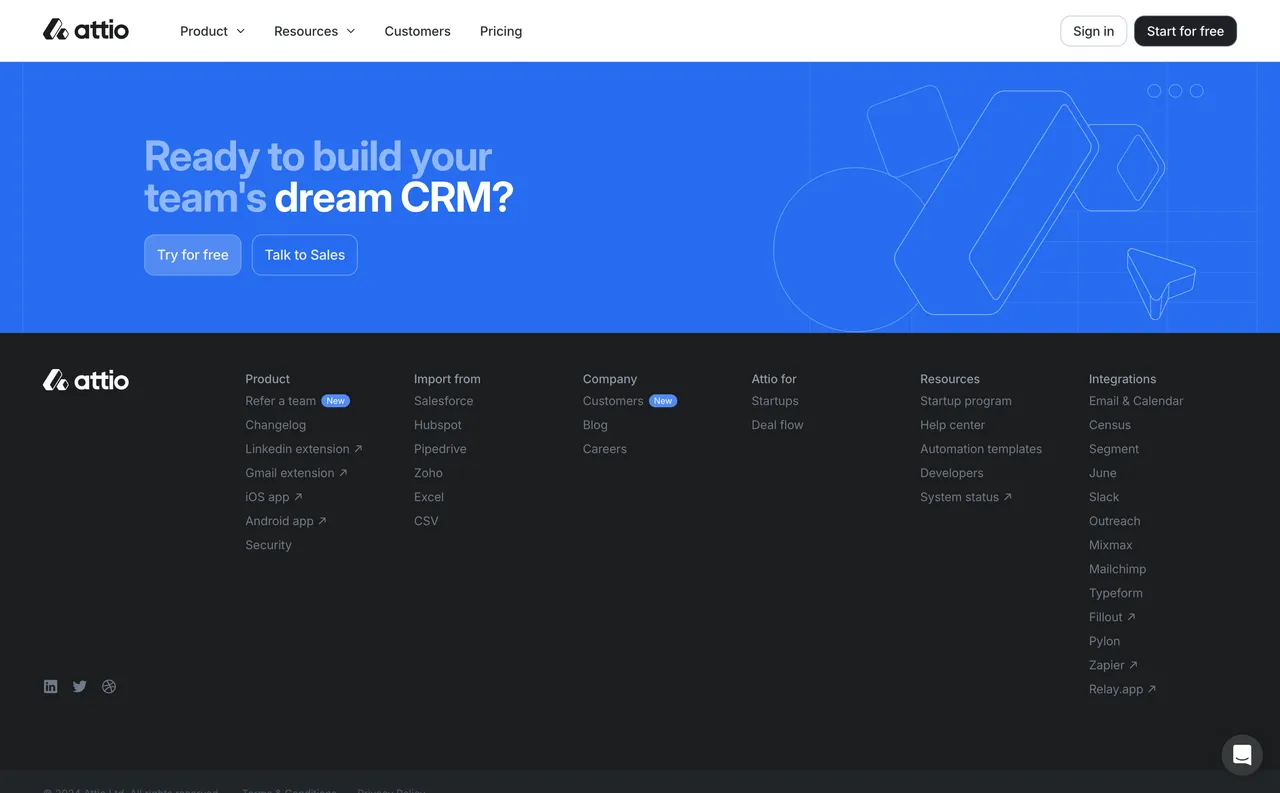Click the Start for free button

pos(1185,31)
